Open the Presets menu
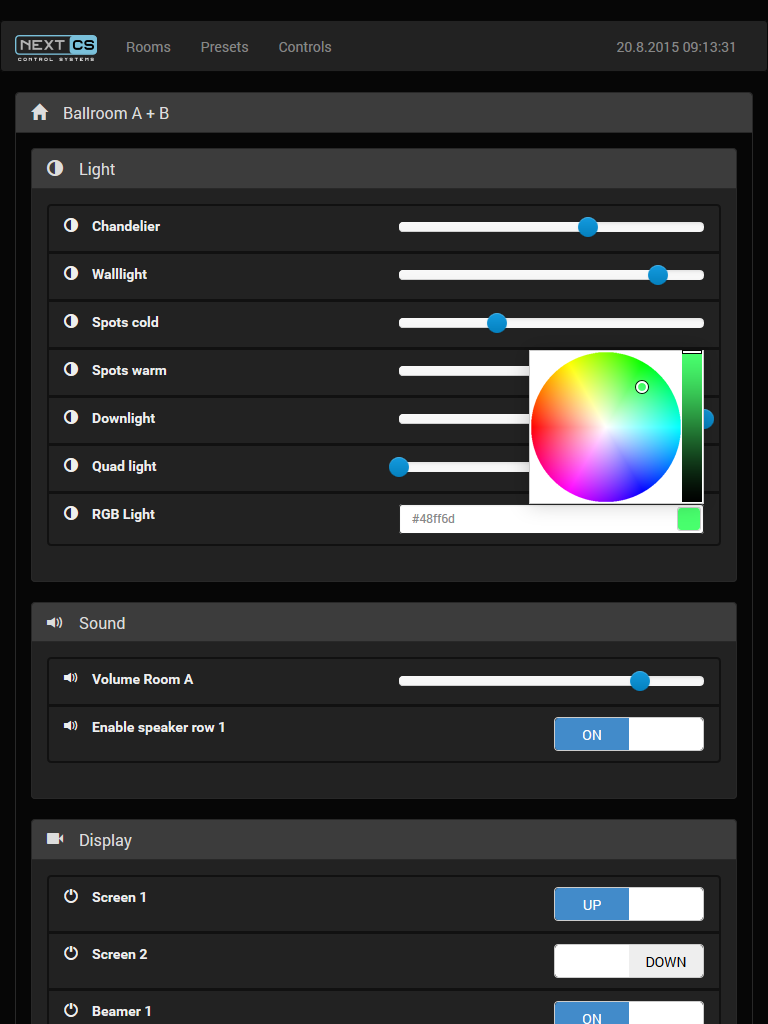 tap(225, 47)
